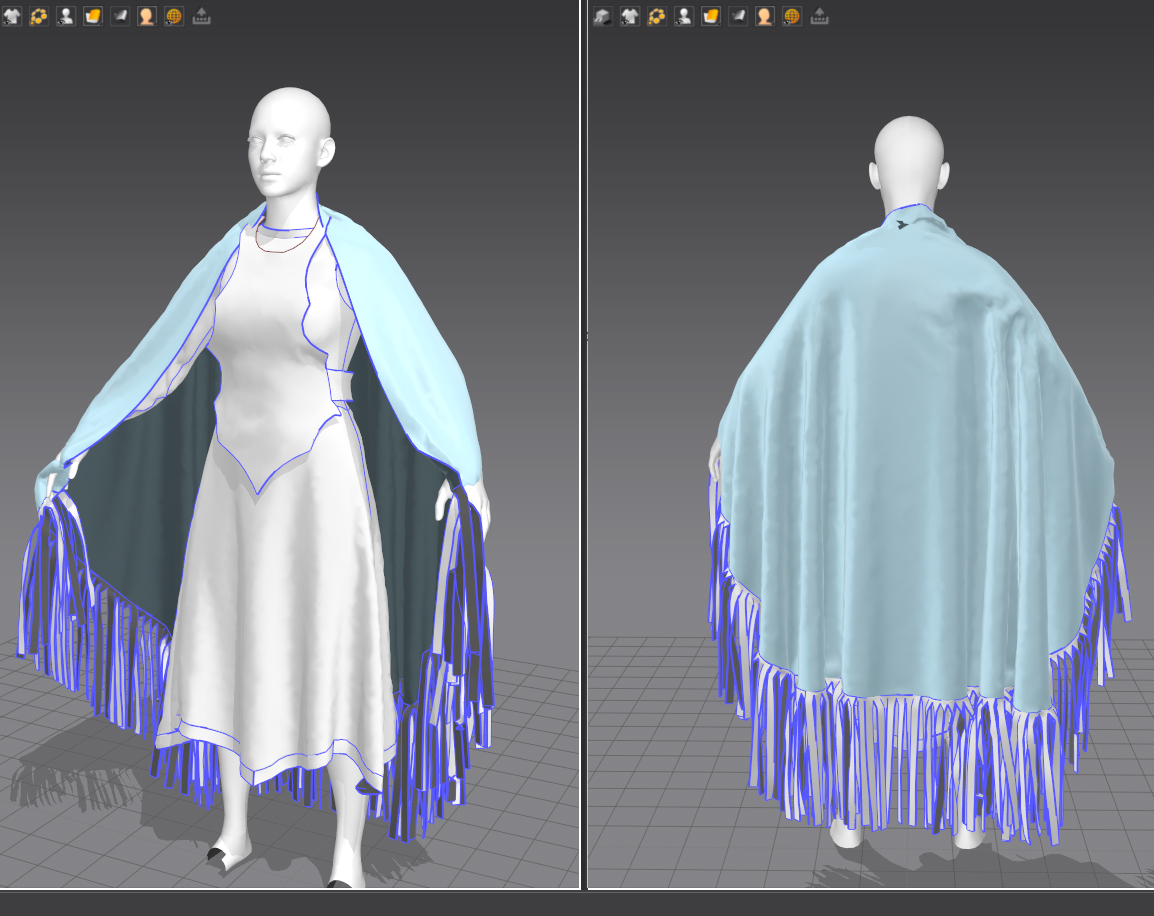The height and width of the screenshot is (916, 1154).
Task: Select gray monochrome surface icon in left viewport
Action: point(120,16)
